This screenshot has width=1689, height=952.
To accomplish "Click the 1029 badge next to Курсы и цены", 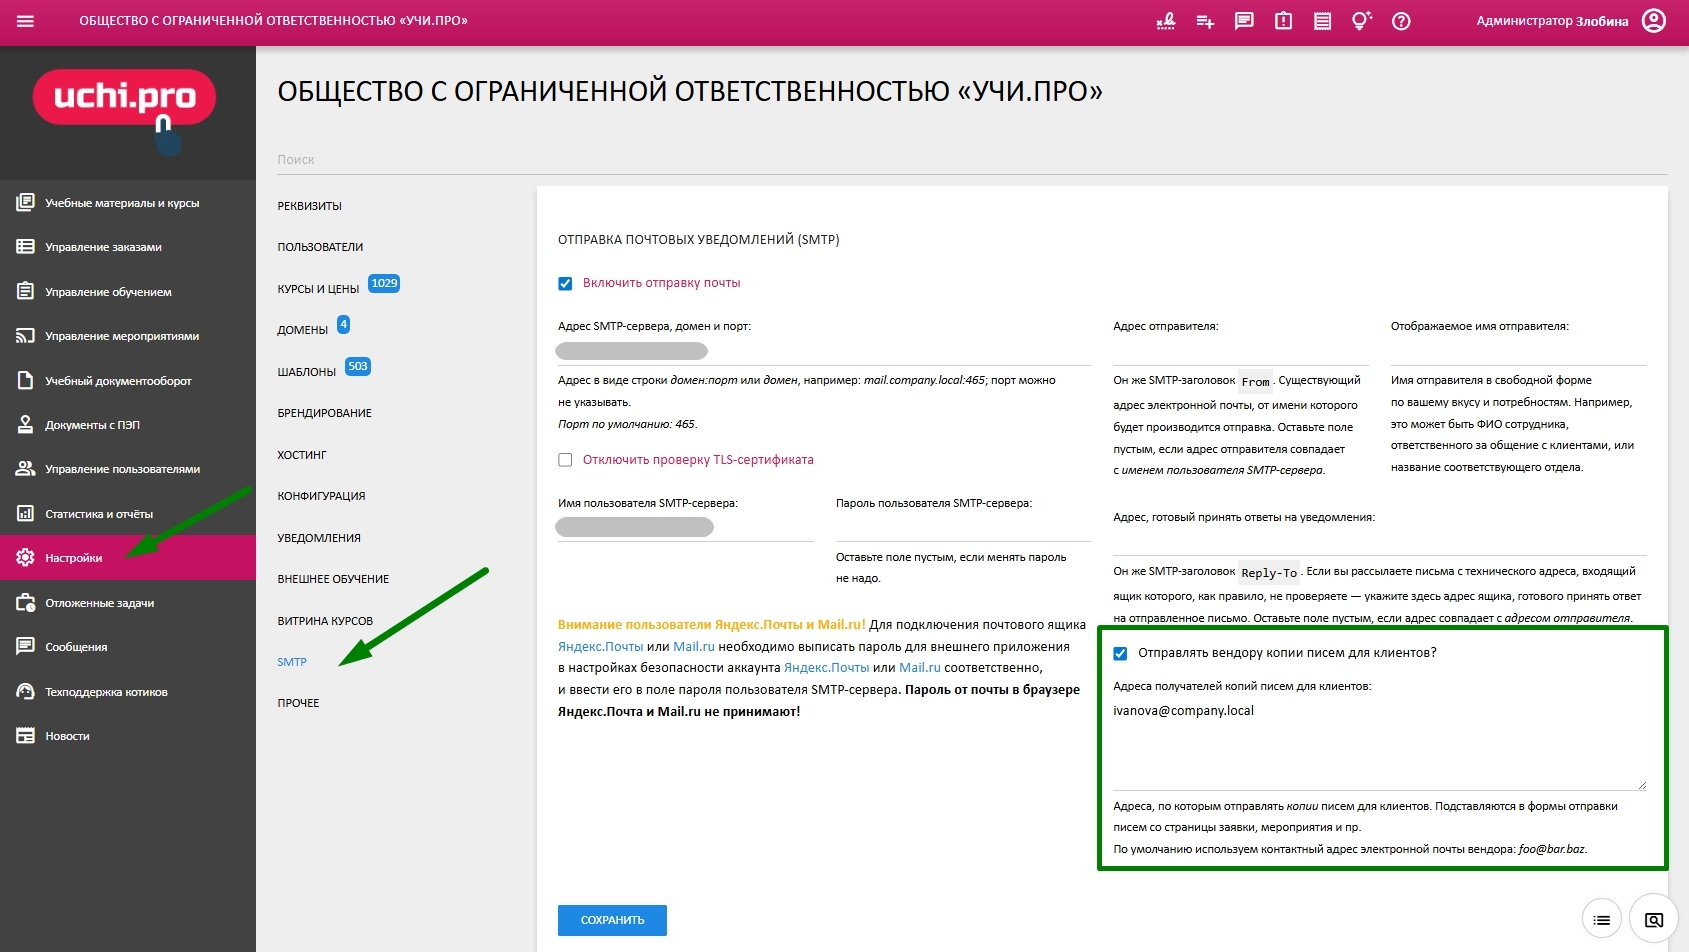I will pyautogui.click(x=384, y=284).
